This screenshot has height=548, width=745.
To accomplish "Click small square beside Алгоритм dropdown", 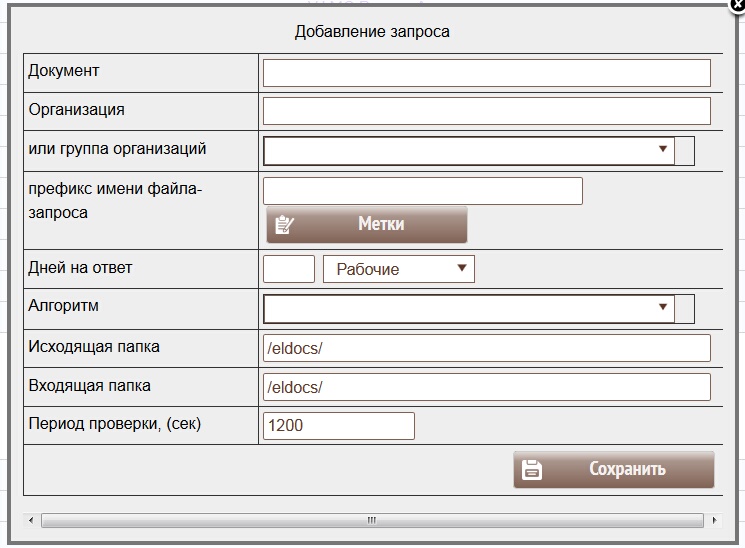I will (x=685, y=309).
